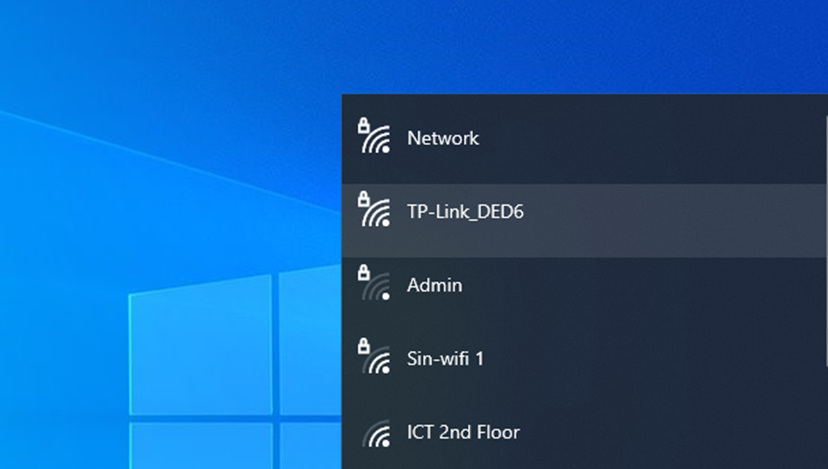Expand the Admin row by its blank right side
The image size is (828, 469).
tap(680, 286)
